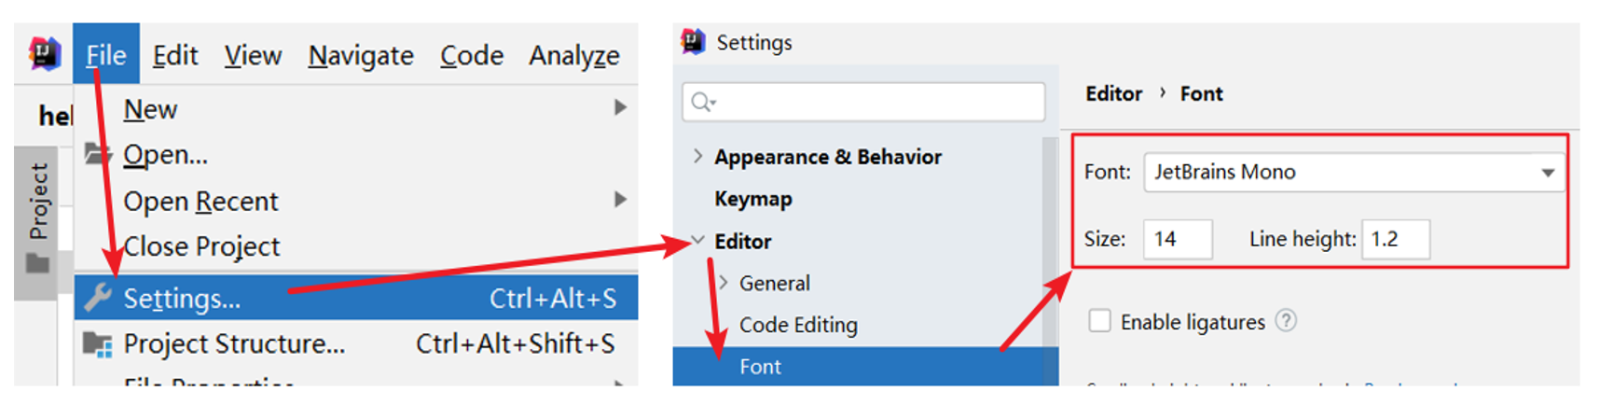This screenshot has height=406, width=1600.
Task: Expand Appearance & Behavior section
Action: click(698, 156)
